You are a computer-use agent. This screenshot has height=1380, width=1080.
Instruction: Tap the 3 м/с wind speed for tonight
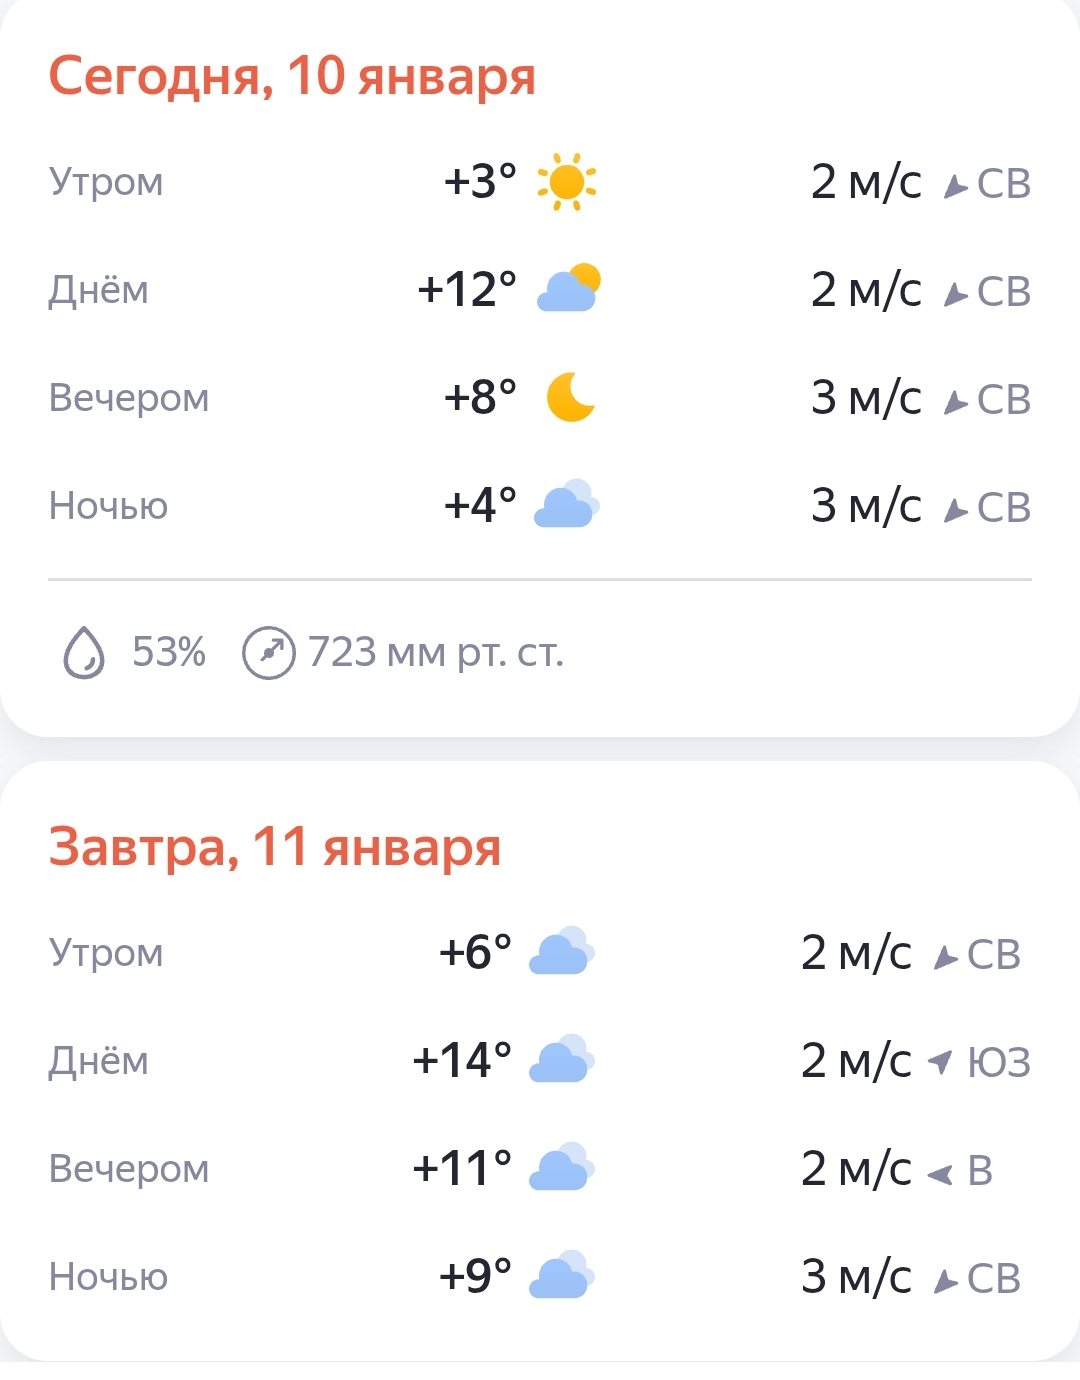(x=866, y=506)
